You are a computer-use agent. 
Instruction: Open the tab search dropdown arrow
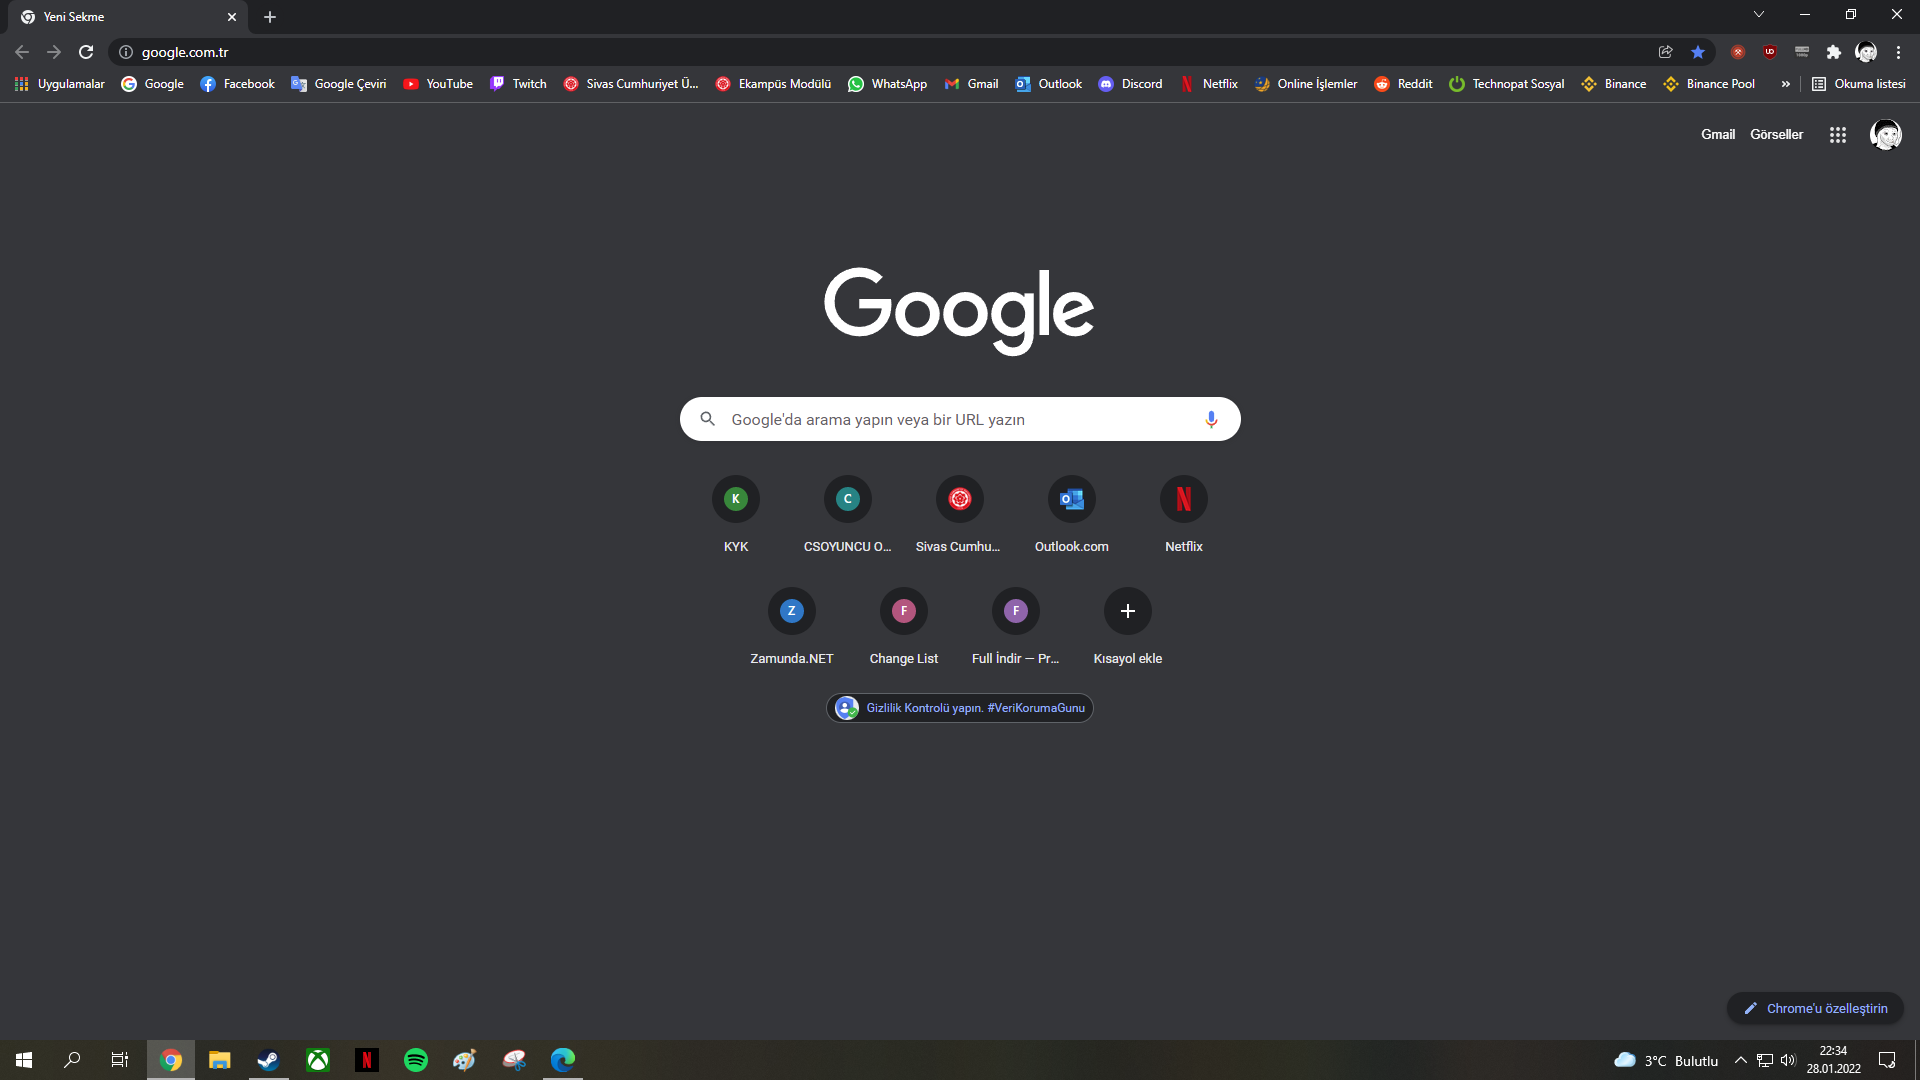[1758, 14]
